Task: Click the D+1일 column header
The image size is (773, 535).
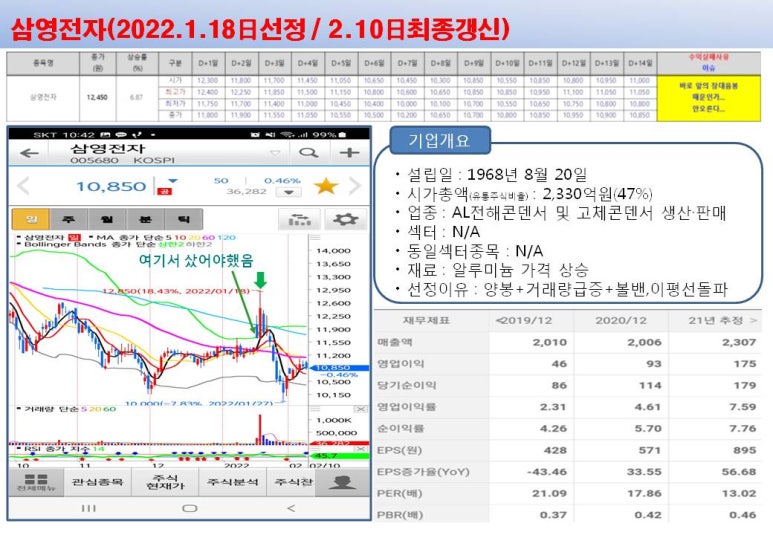Action: 208,63
